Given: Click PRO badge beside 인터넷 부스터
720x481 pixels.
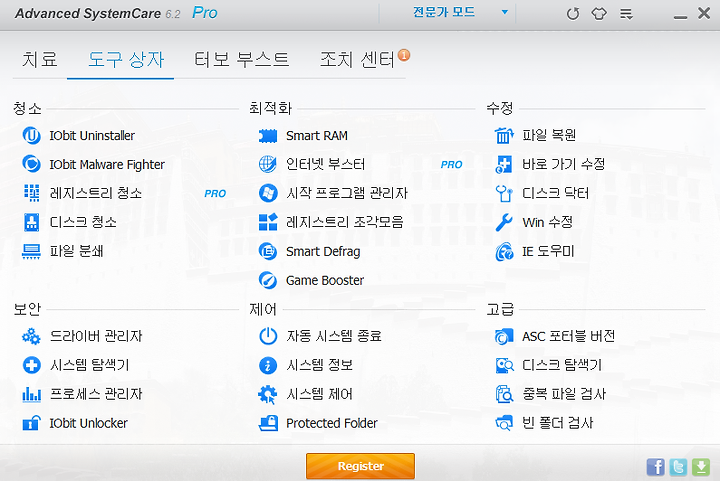Looking at the screenshot, I should pyautogui.click(x=451, y=165).
